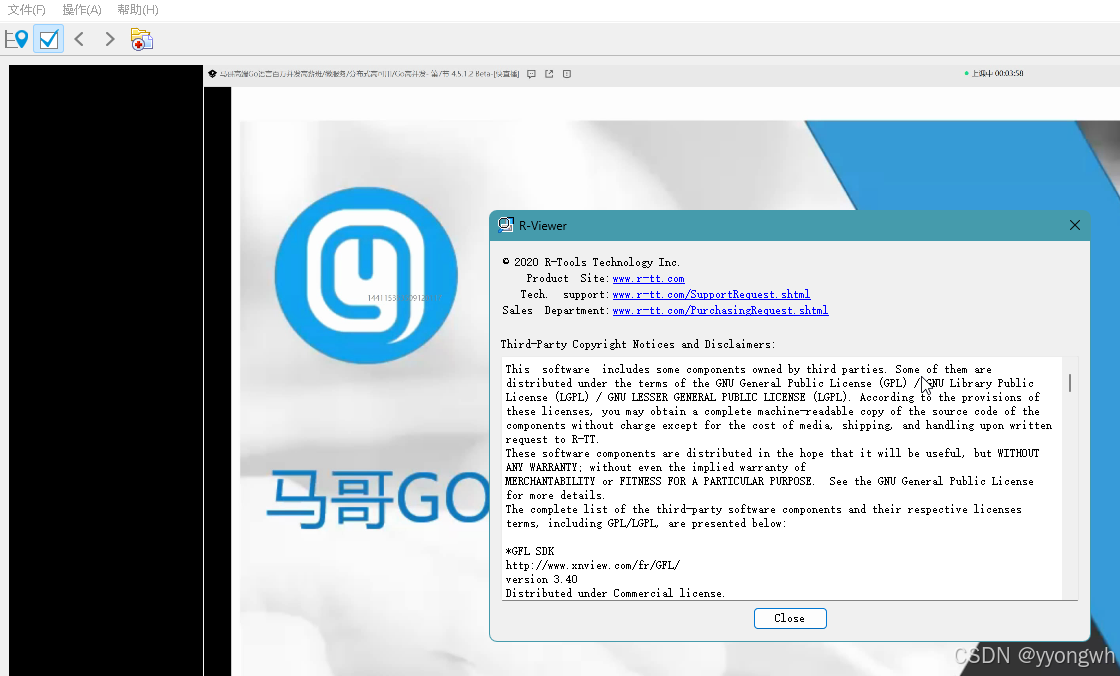The width and height of the screenshot is (1120, 676).
Task: Click the 'version 3.40' line
Action: [x=541, y=580]
